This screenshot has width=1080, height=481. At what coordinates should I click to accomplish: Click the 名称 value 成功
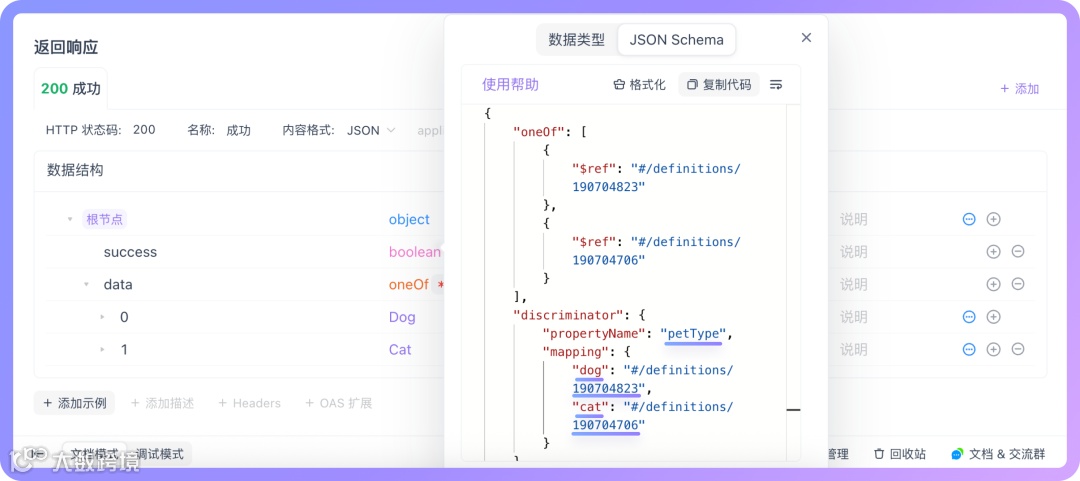tap(238, 130)
